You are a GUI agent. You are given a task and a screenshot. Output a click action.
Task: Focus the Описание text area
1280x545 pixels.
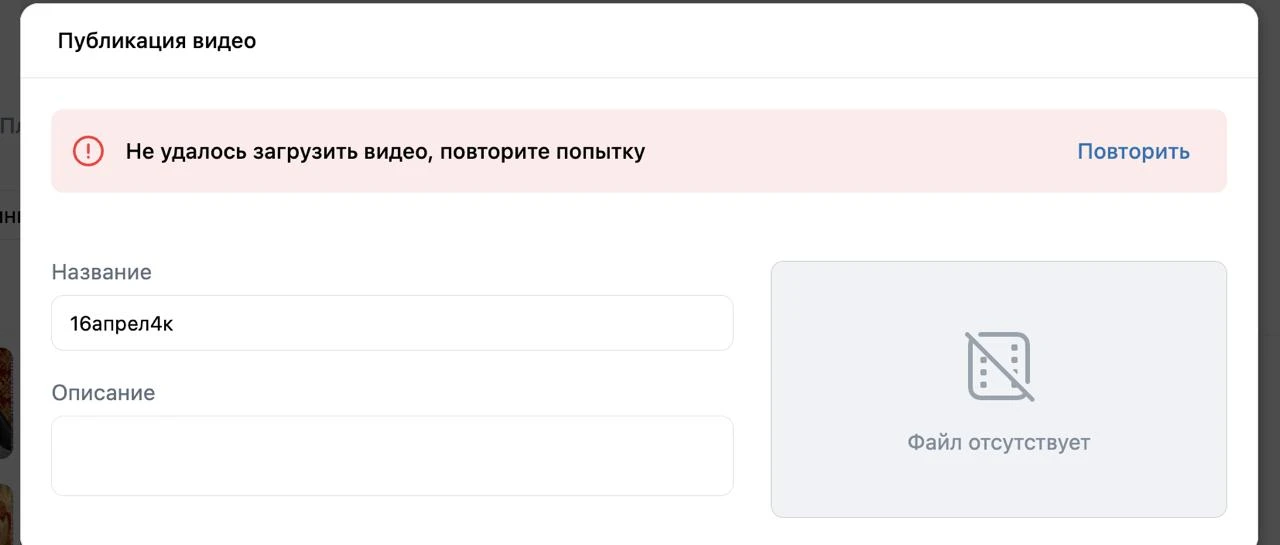(x=392, y=455)
